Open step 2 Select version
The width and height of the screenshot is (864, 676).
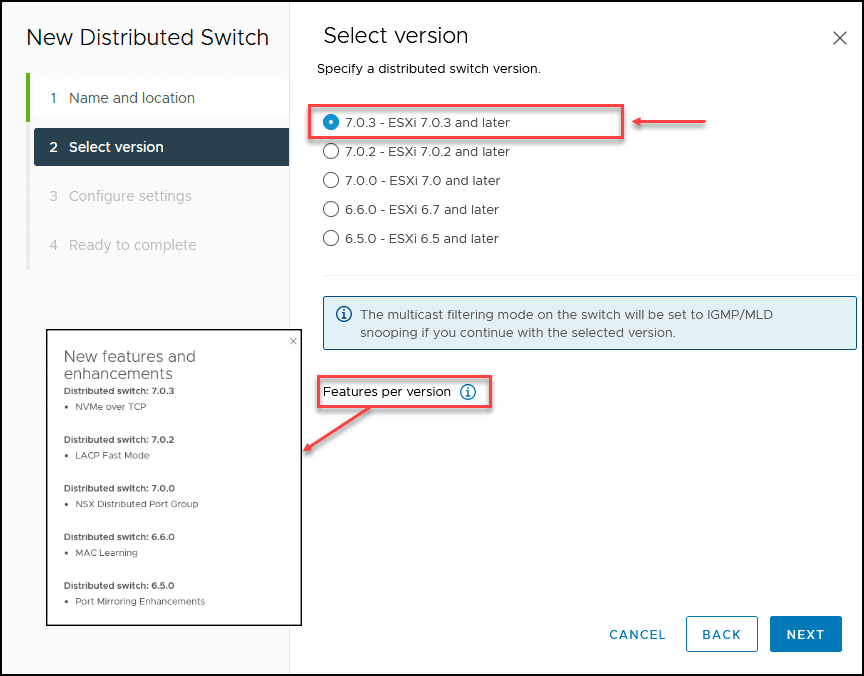[161, 147]
